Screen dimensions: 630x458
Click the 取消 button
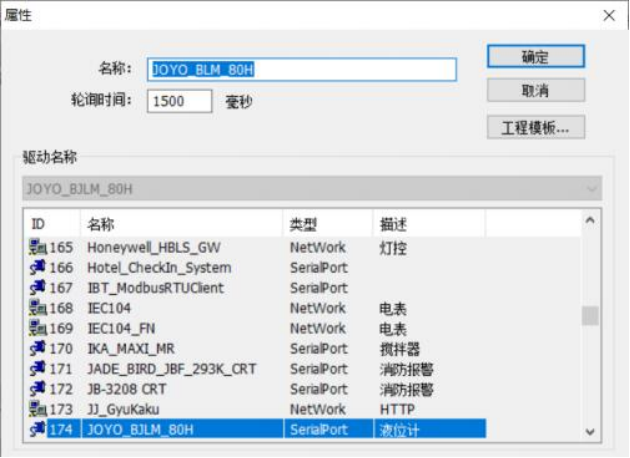pos(536,90)
